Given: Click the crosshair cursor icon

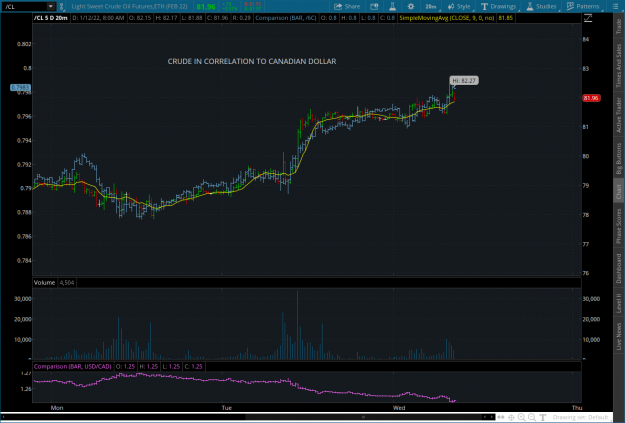Looking at the screenshot, I should point(511,417).
